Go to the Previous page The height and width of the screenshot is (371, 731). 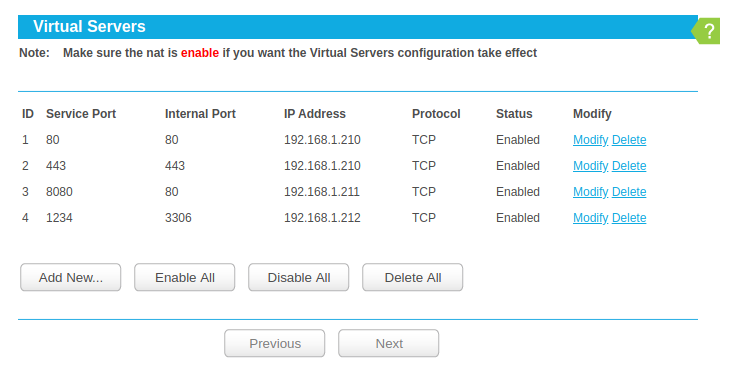[275, 344]
